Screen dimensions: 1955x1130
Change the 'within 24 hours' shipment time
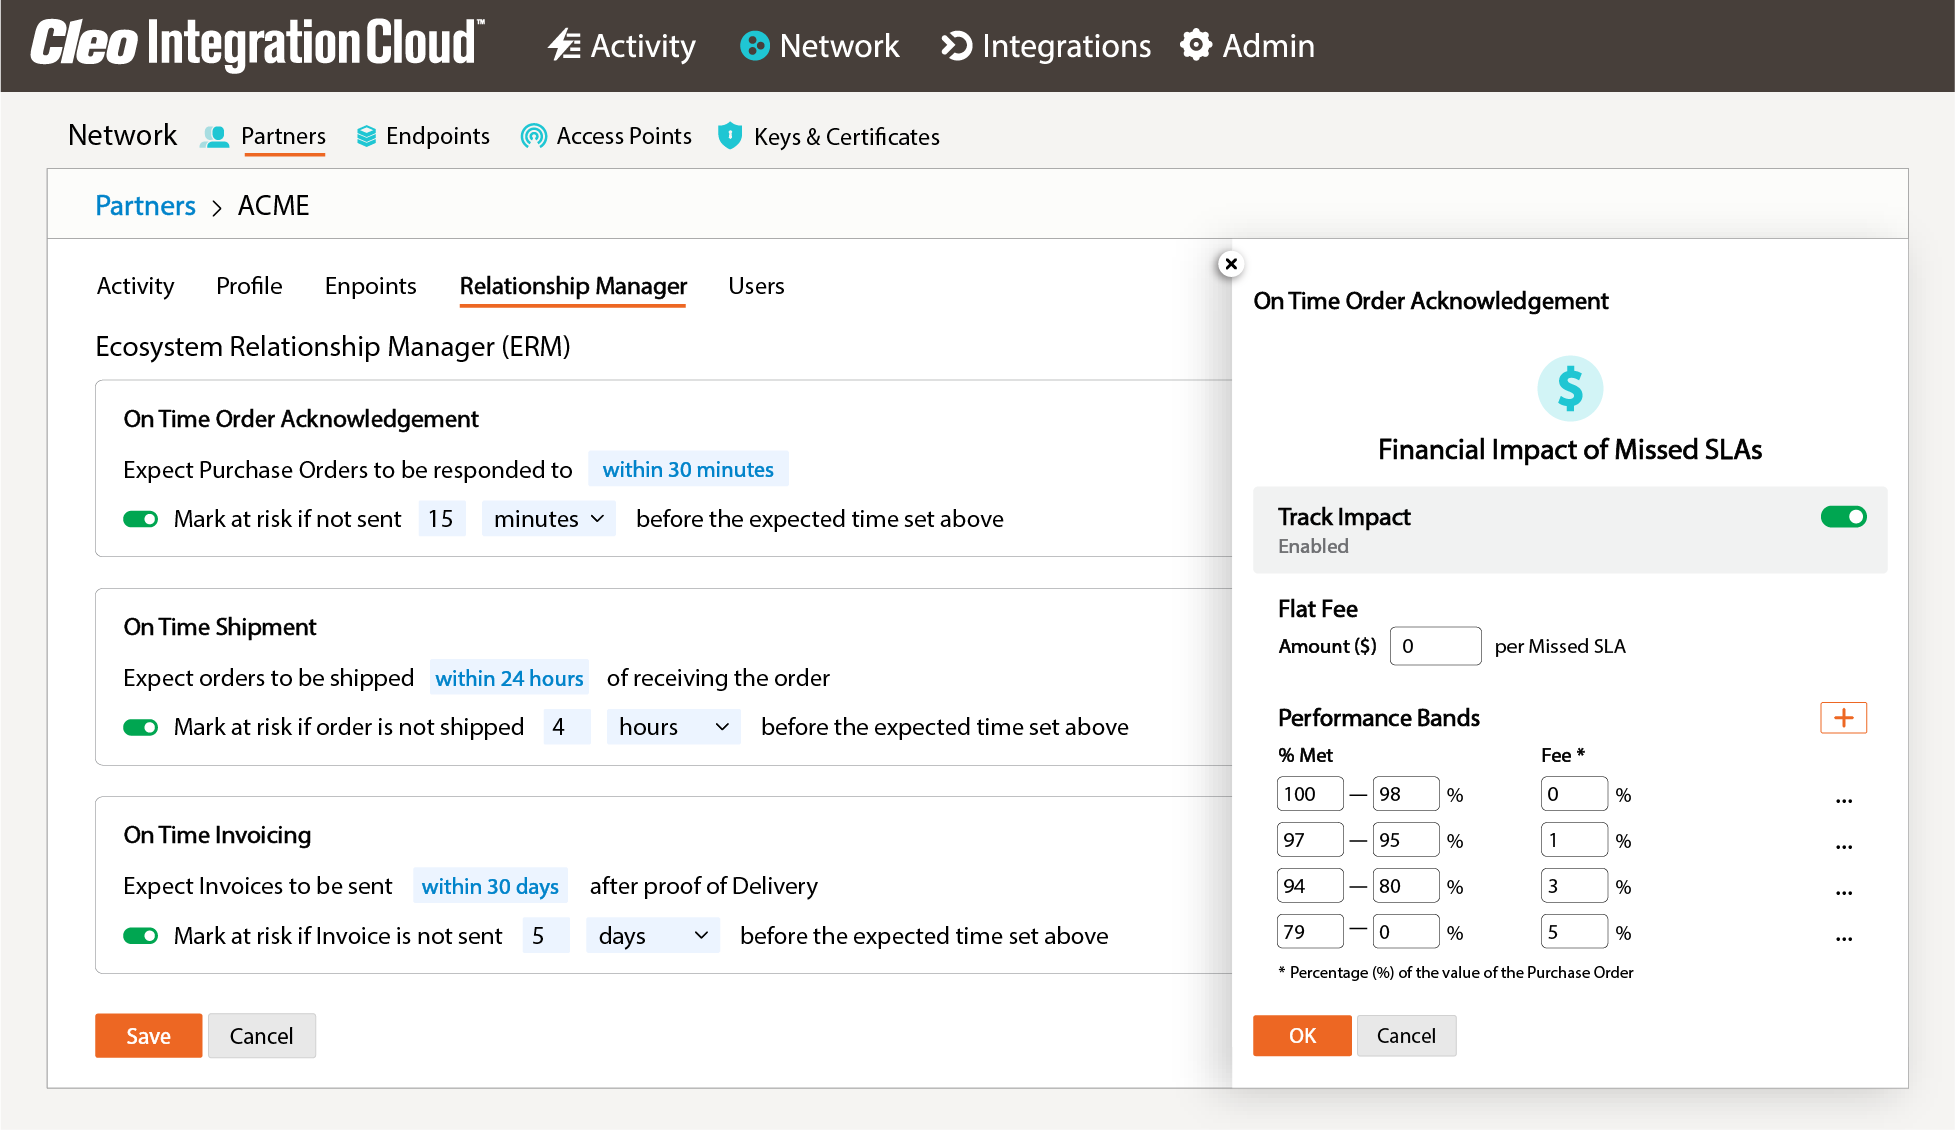click(x=509, y=678)
